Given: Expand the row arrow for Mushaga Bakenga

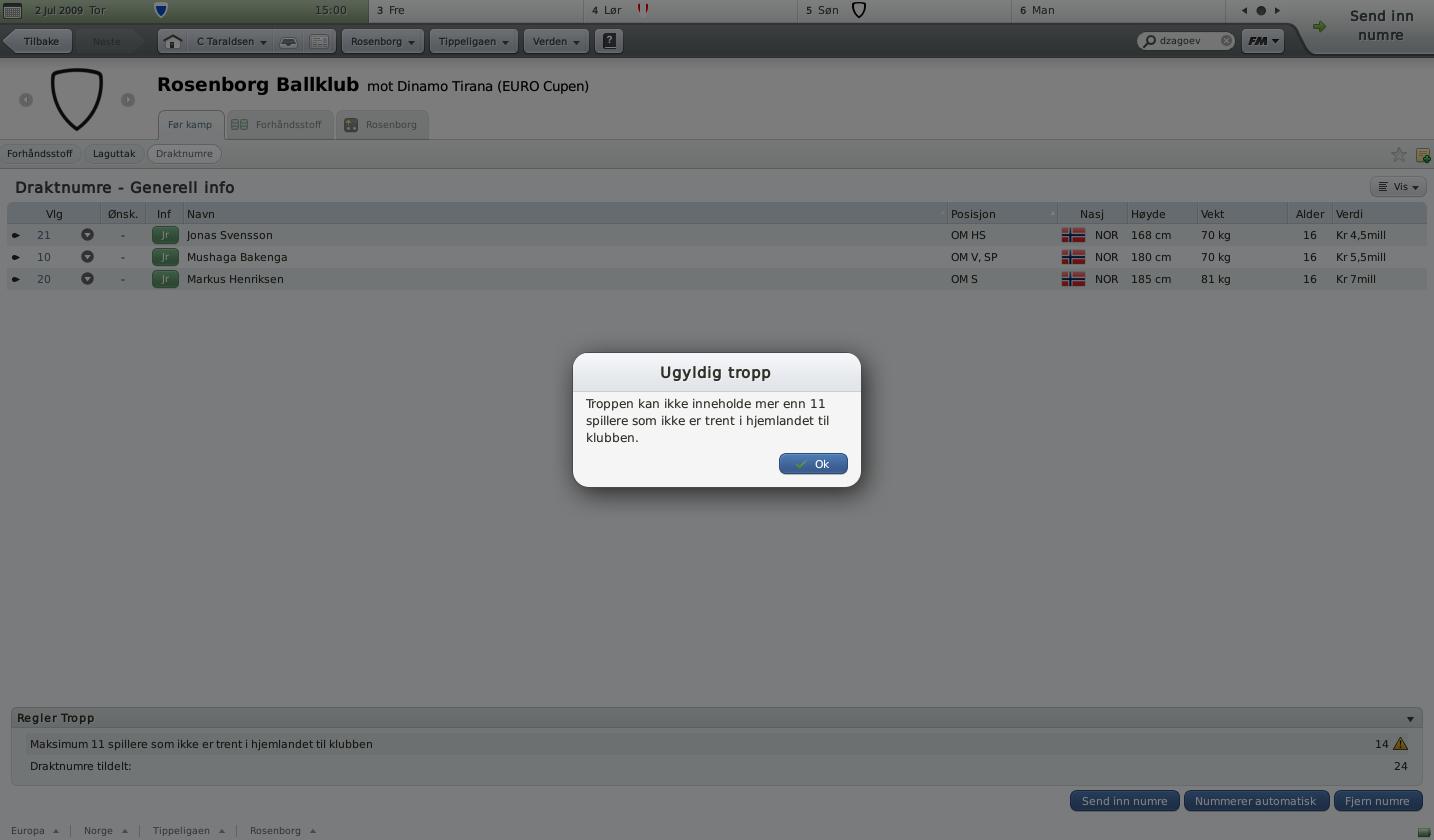Looking at the screenshot, I should pyautogui.click(x=16, y=257).
